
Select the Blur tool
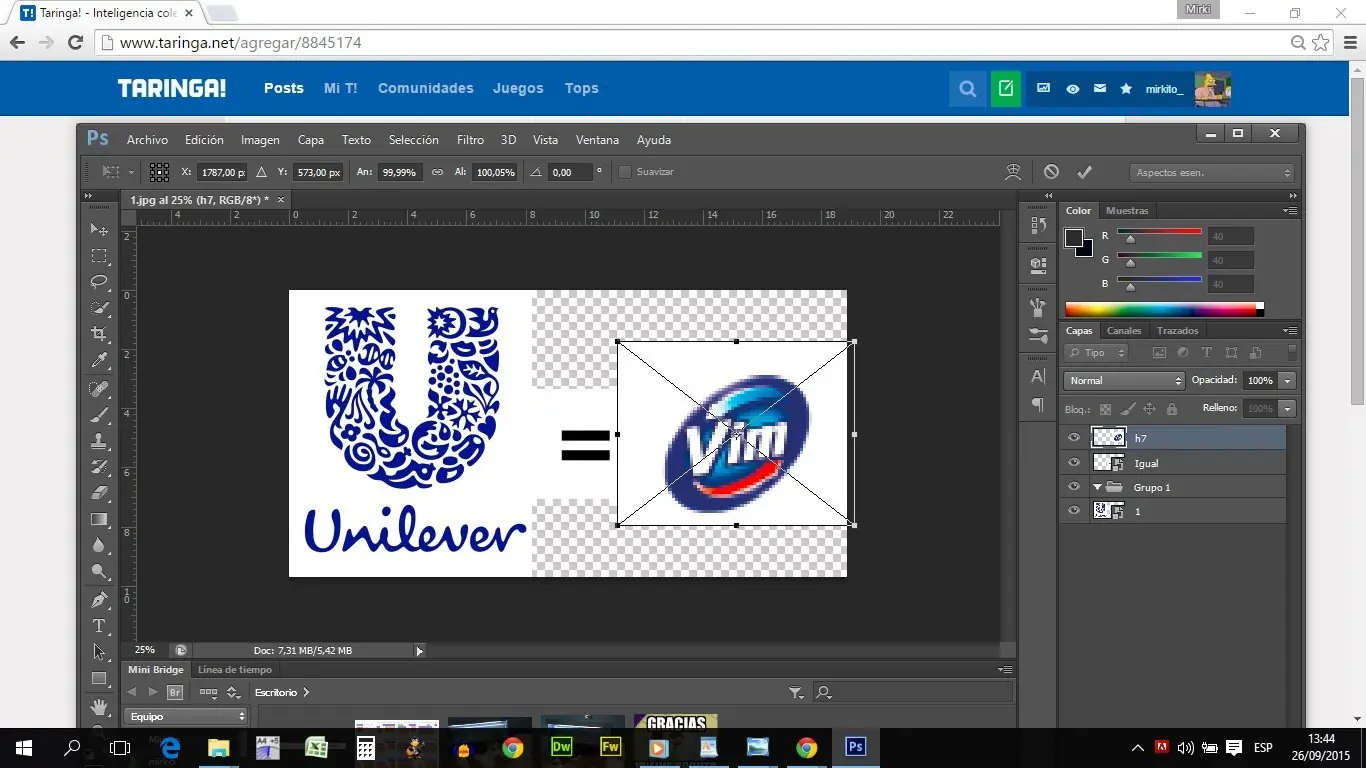point(99,545)
